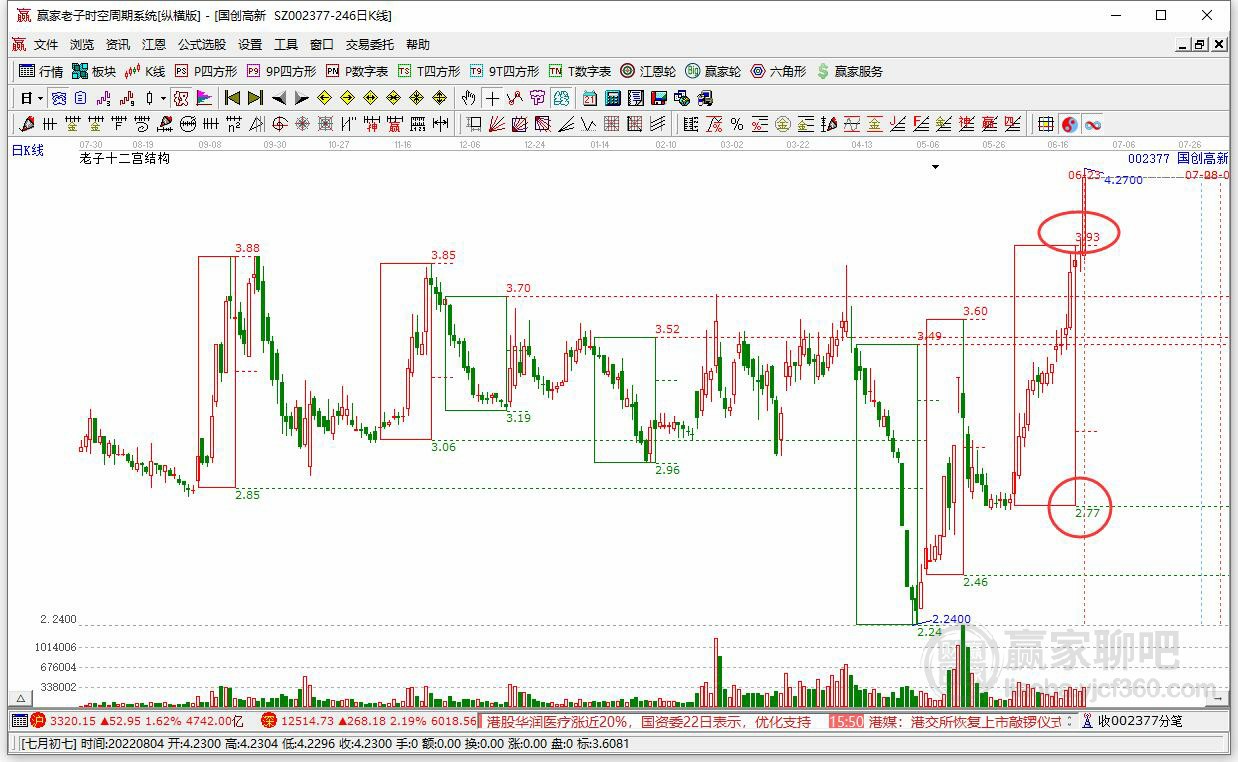Viewport: 1238px width, 762px height.
Task: Toggle the highlighted 权 adjustment button
Action: 180,98
